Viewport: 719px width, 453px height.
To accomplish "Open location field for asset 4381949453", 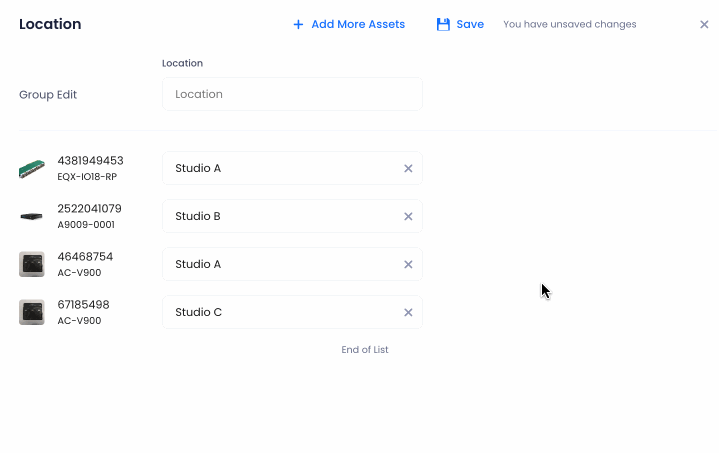I will coord(292,168).
